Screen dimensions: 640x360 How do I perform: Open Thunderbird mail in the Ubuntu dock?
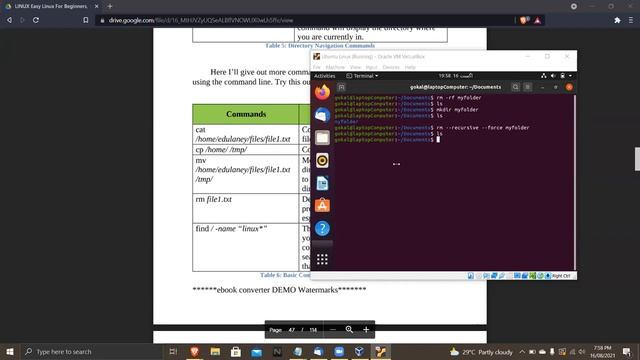(322, 115)
